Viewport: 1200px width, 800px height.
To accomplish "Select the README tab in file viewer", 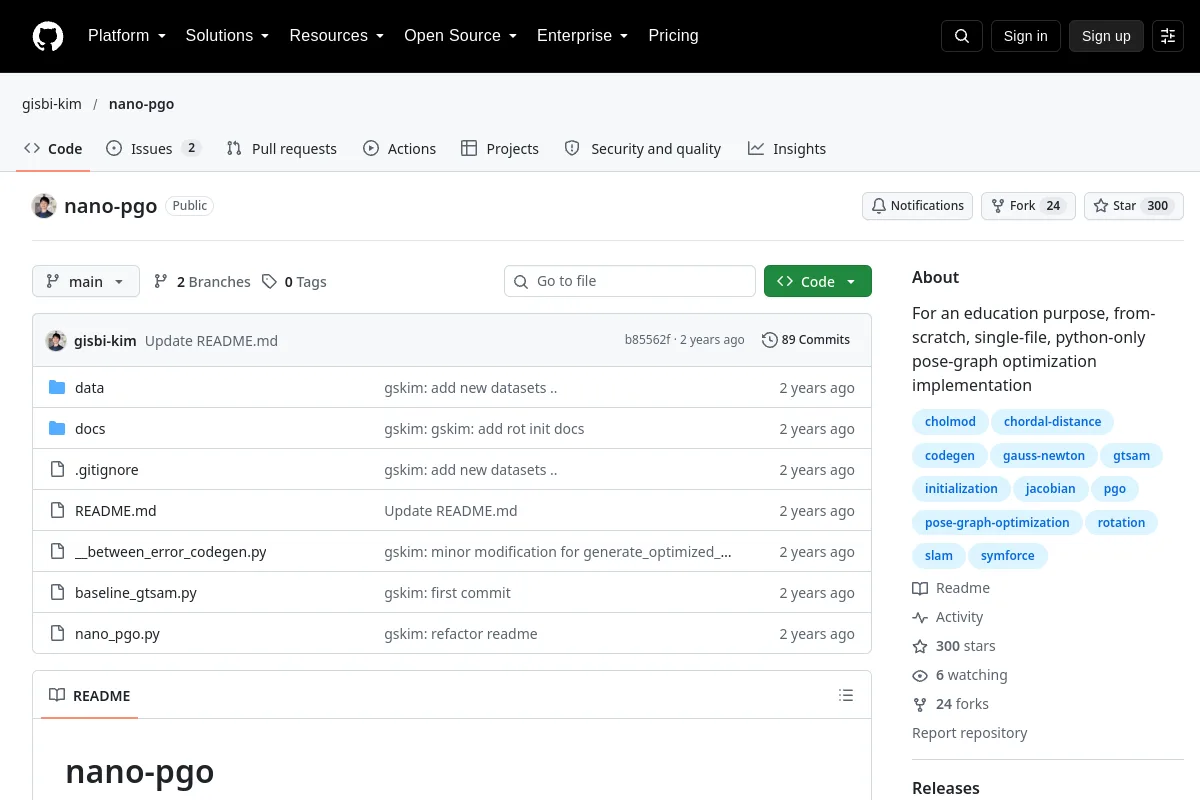I will pyautogui.click(x=90, y=695).
